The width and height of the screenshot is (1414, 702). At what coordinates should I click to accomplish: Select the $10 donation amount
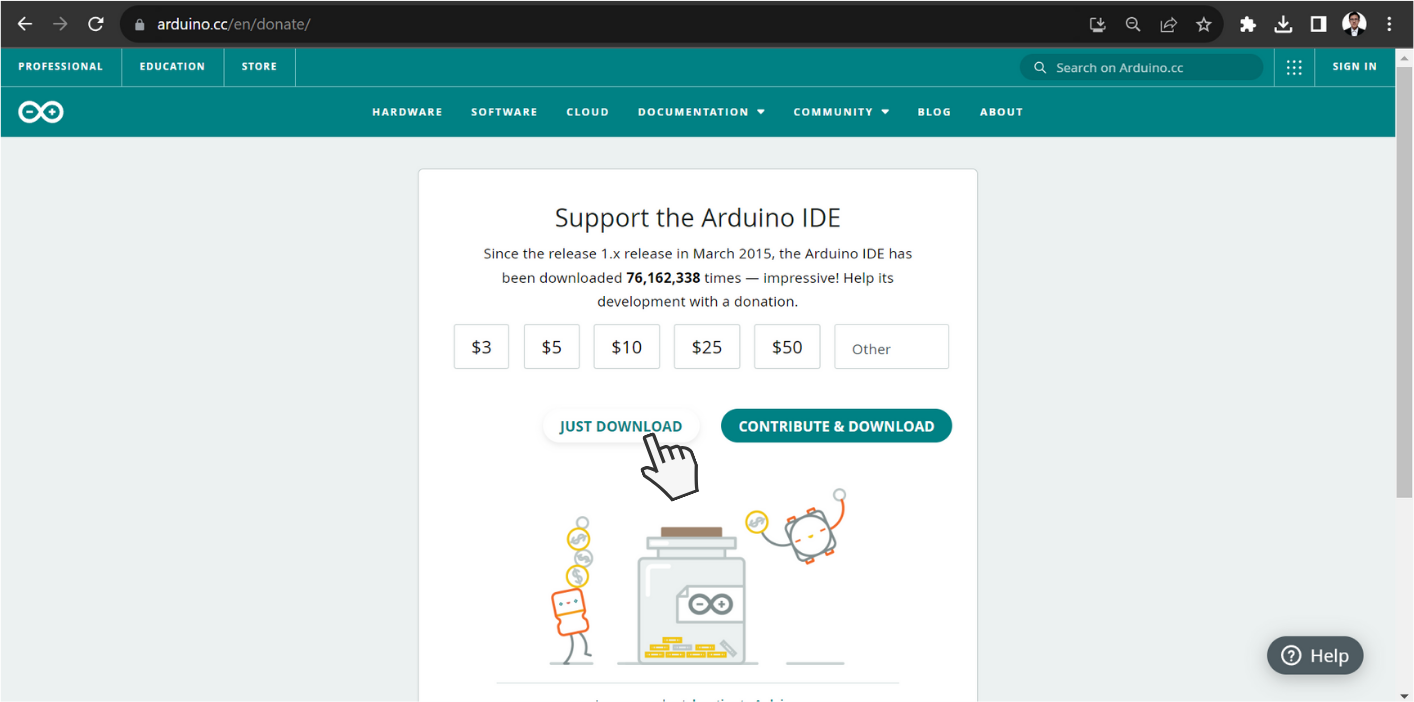click(626, 347)
